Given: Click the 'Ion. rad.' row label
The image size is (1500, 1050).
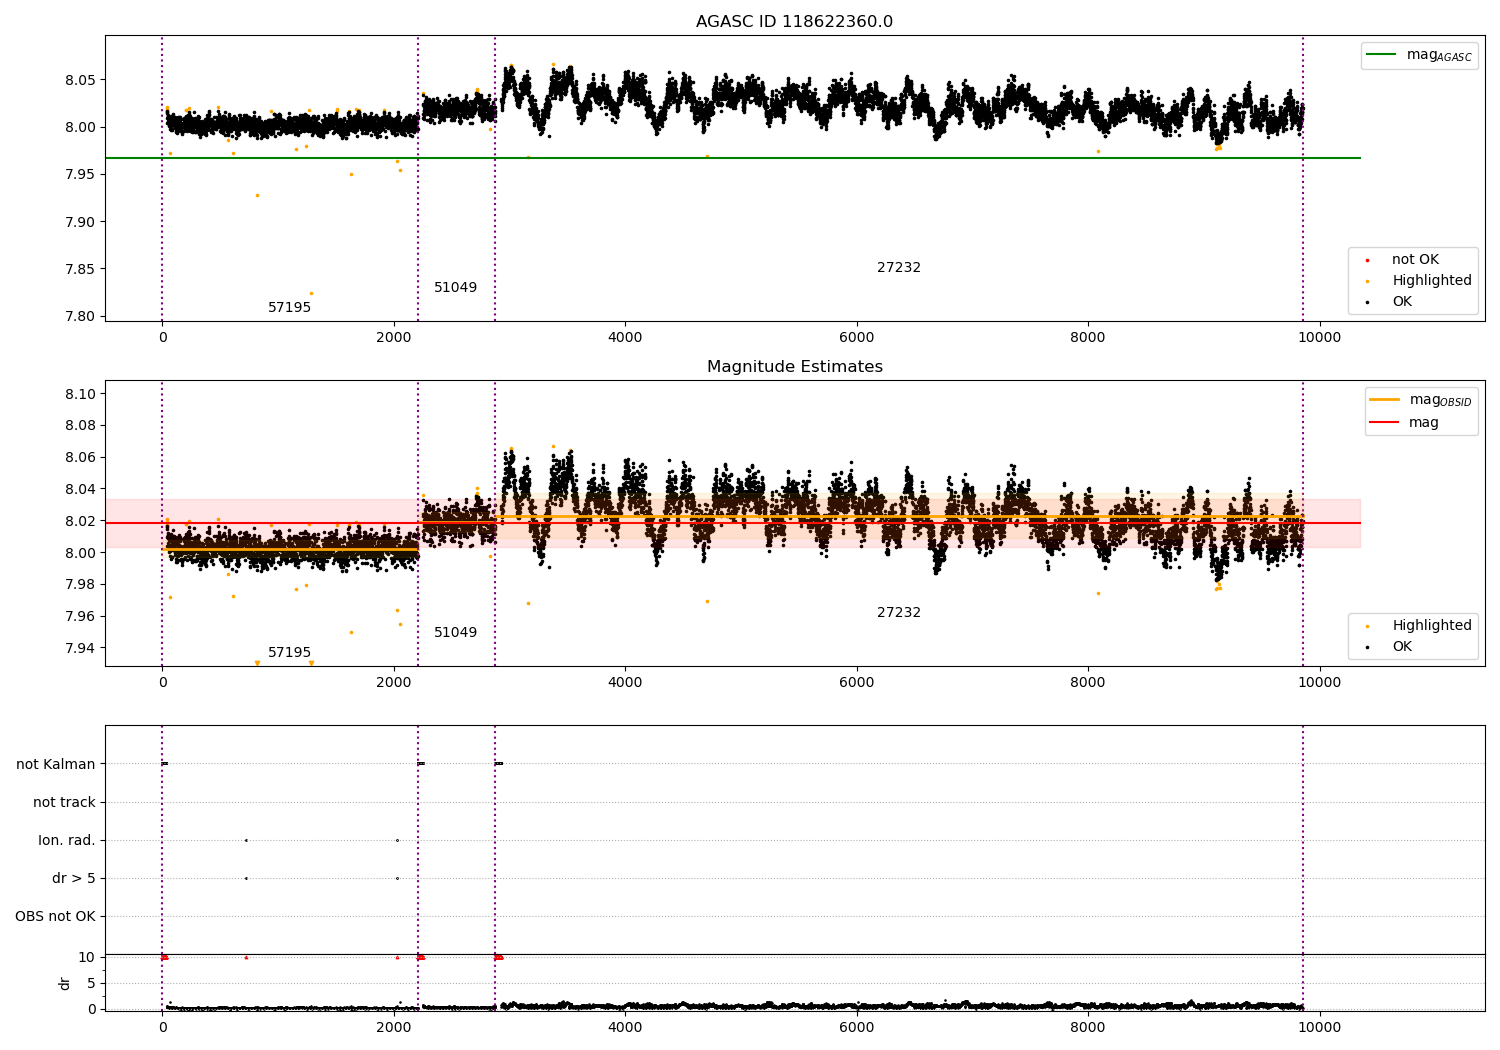Looking at the screenshot, I should pos(67,841).
